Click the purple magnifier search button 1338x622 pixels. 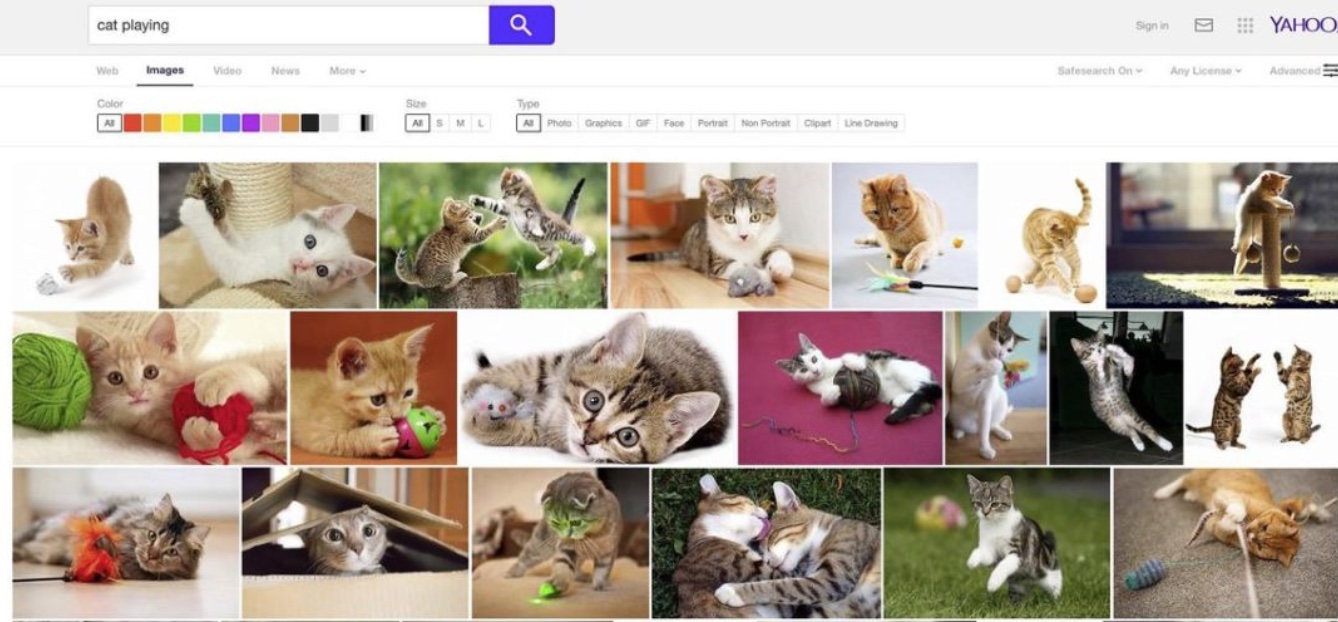pyautogui.click(x=521, y=25)
